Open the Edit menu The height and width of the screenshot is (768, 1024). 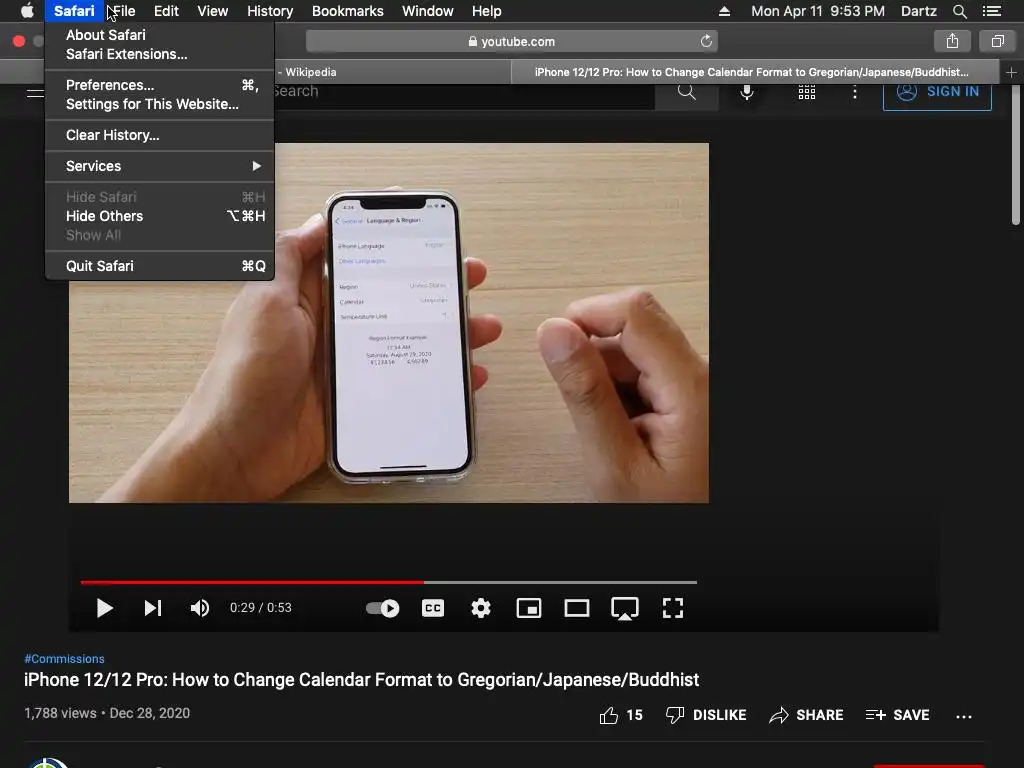pos(166,11)
